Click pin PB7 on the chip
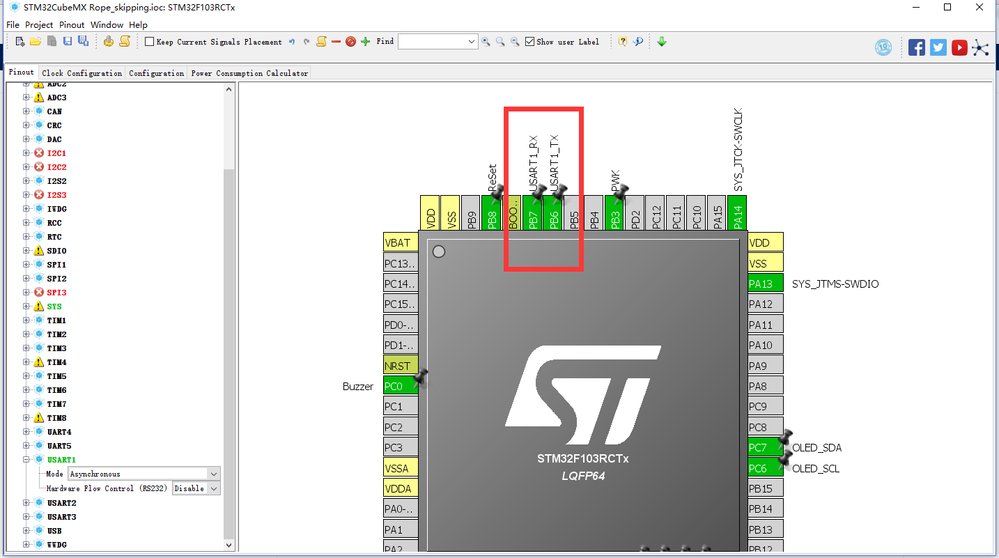 point(533,213)
